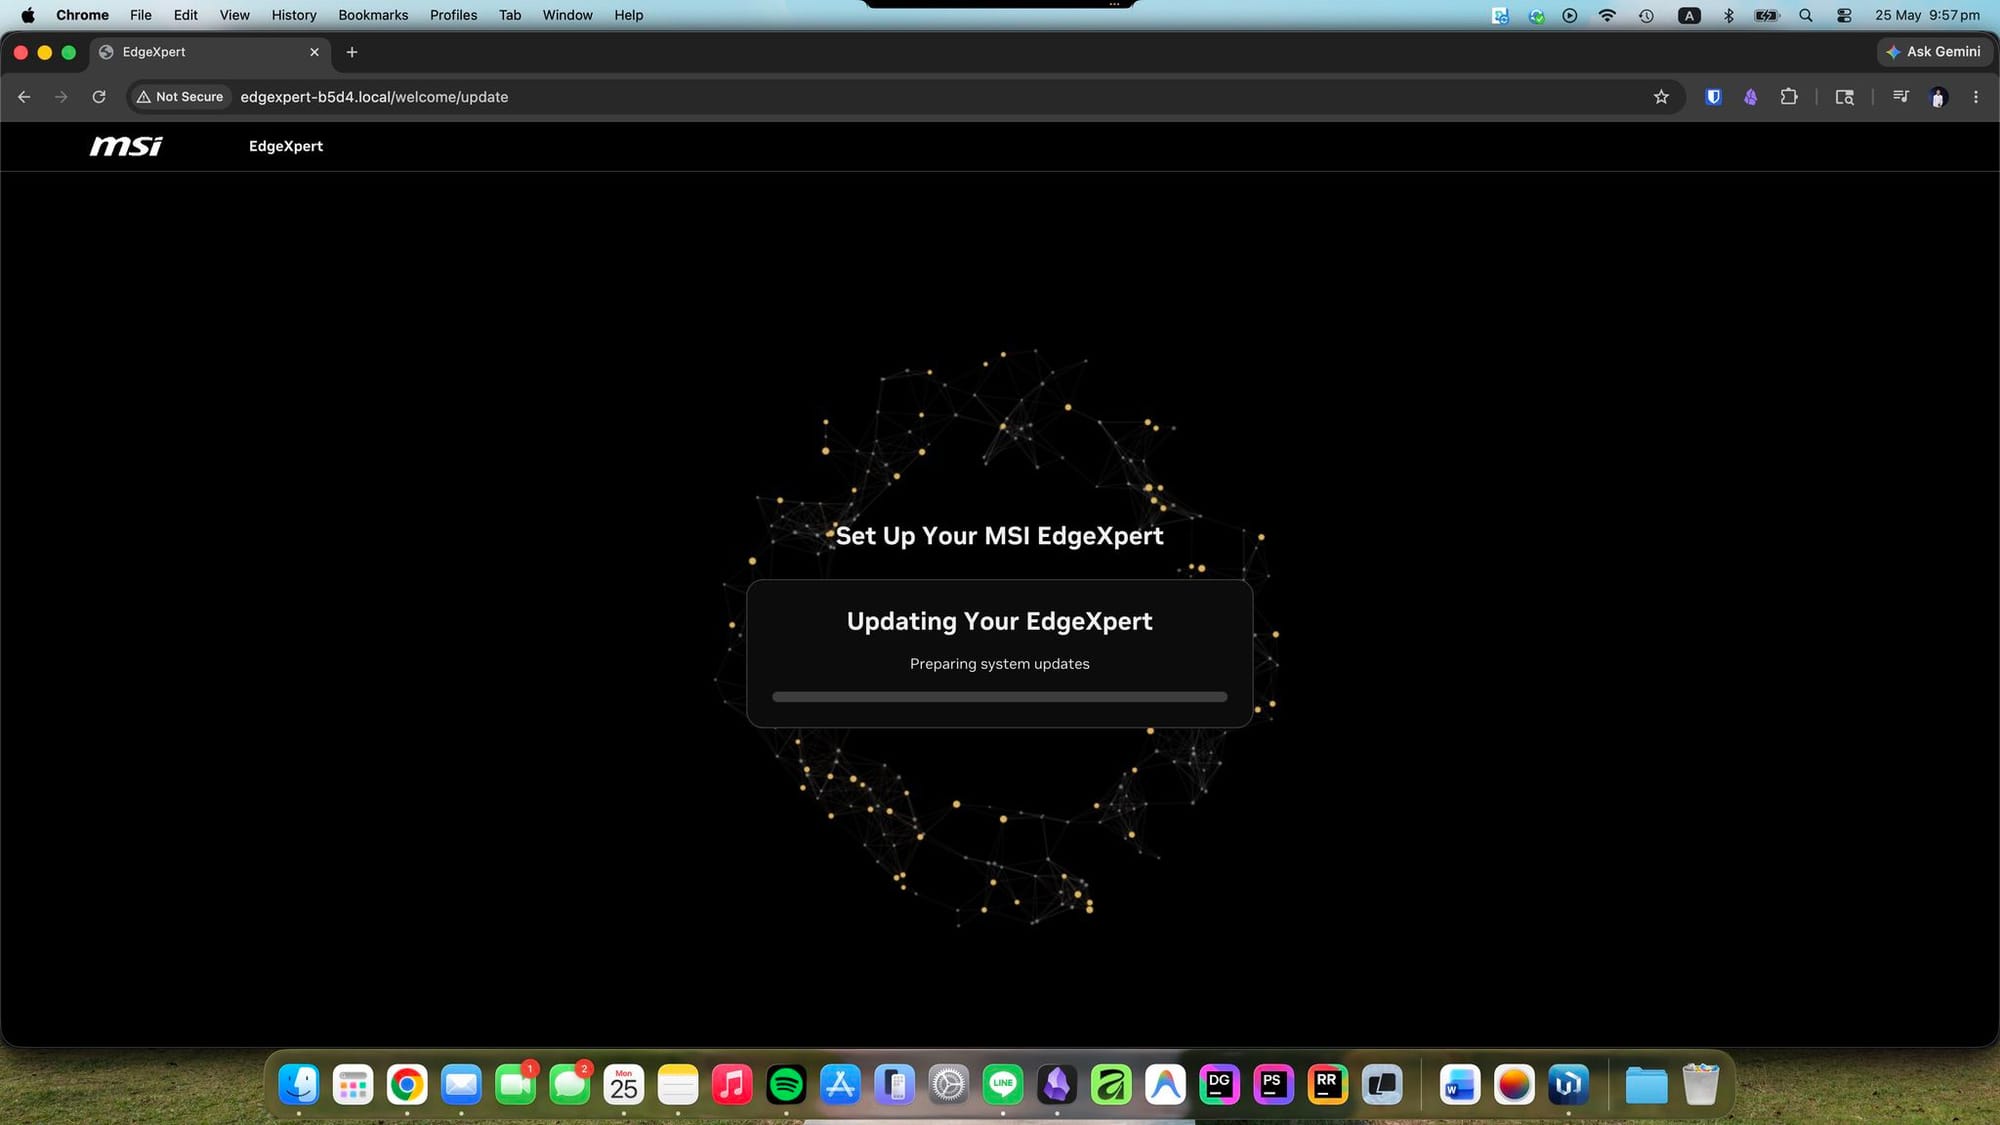Open the File menu
This screenshot has width=2000, height=1125.
click(x=141, y=15)
